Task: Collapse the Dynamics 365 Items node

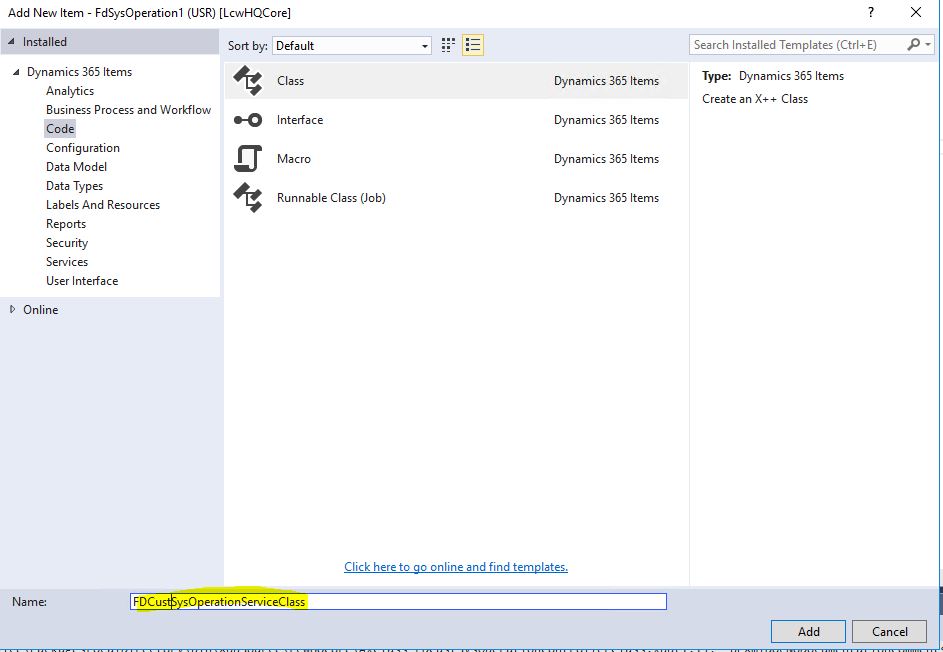Action: pos(16,72)
